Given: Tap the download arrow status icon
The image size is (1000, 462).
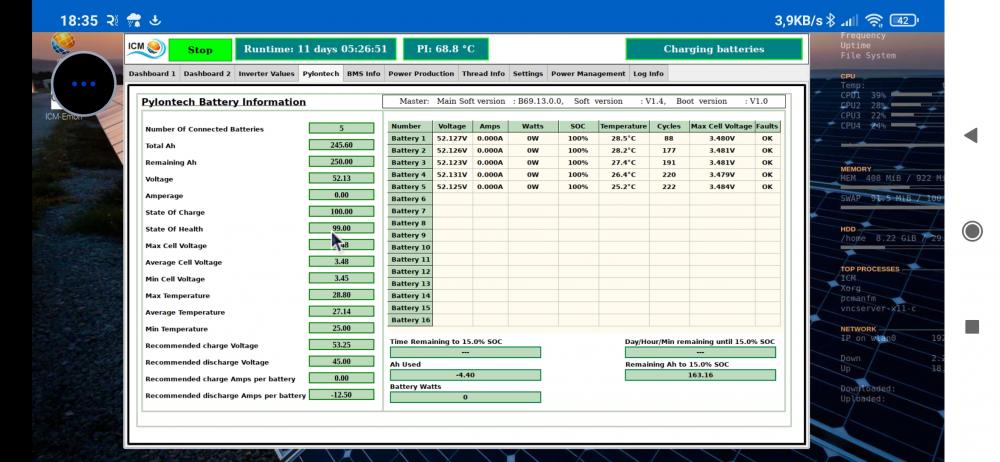Looking at the screenshot, I should click(x=155, y=20).
